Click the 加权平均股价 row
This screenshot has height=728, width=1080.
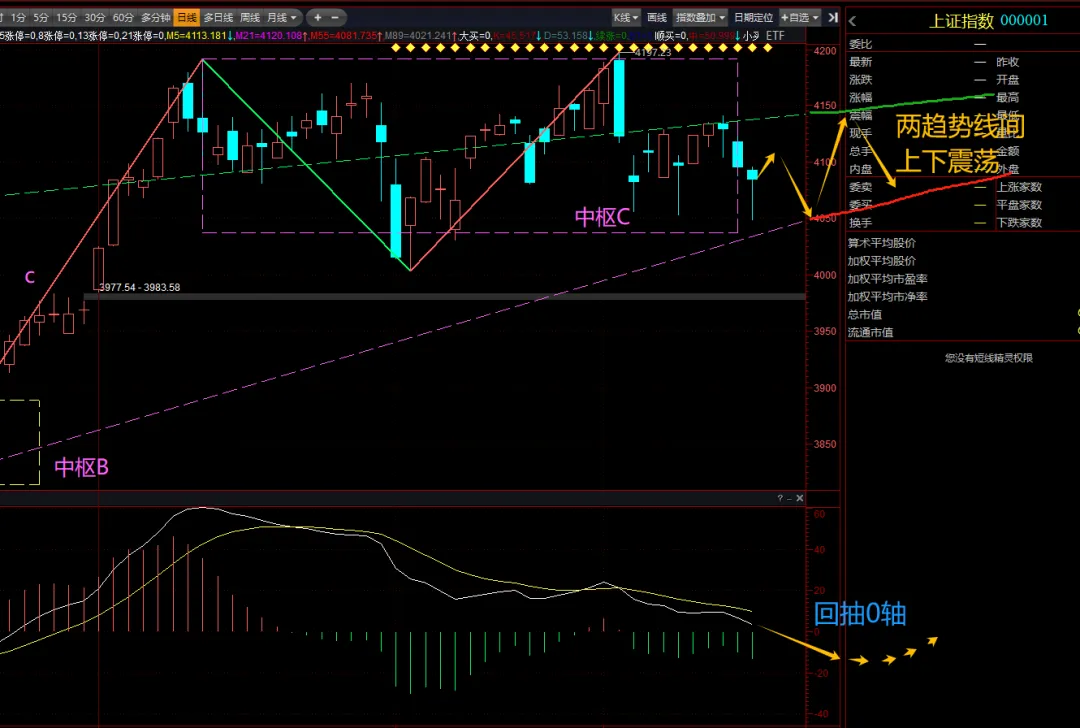coord(882,261)
